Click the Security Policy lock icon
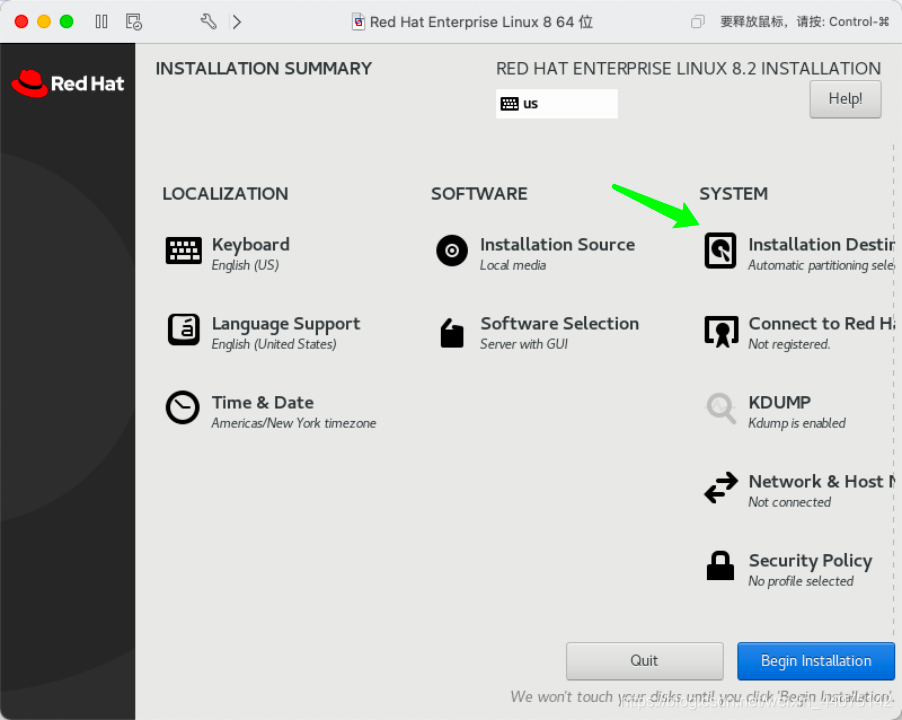The height and width of the screenshot is (720, 902). point(720,566)
